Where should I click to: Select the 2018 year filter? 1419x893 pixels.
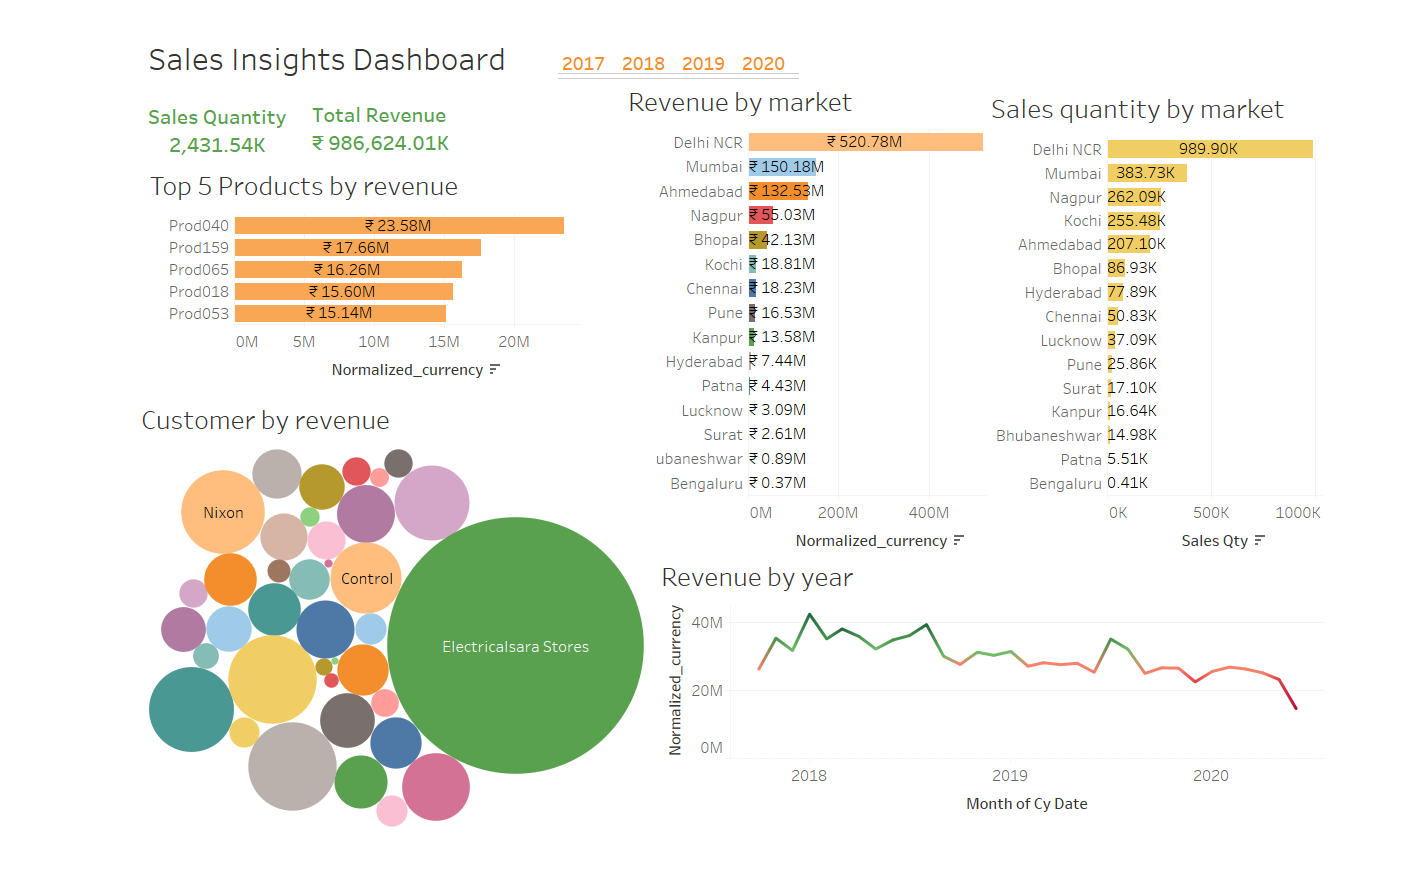(644, 63)
